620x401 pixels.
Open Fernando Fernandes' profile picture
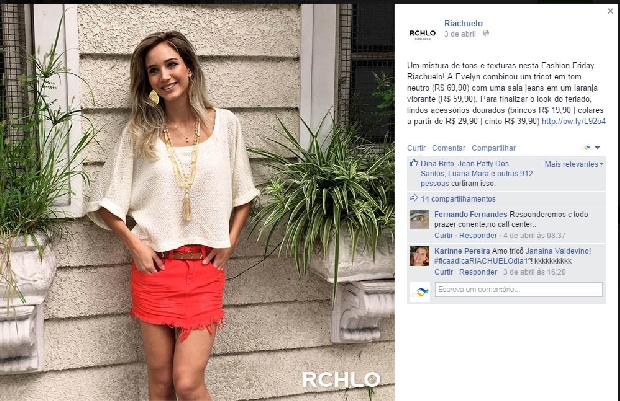coord(419,219)
